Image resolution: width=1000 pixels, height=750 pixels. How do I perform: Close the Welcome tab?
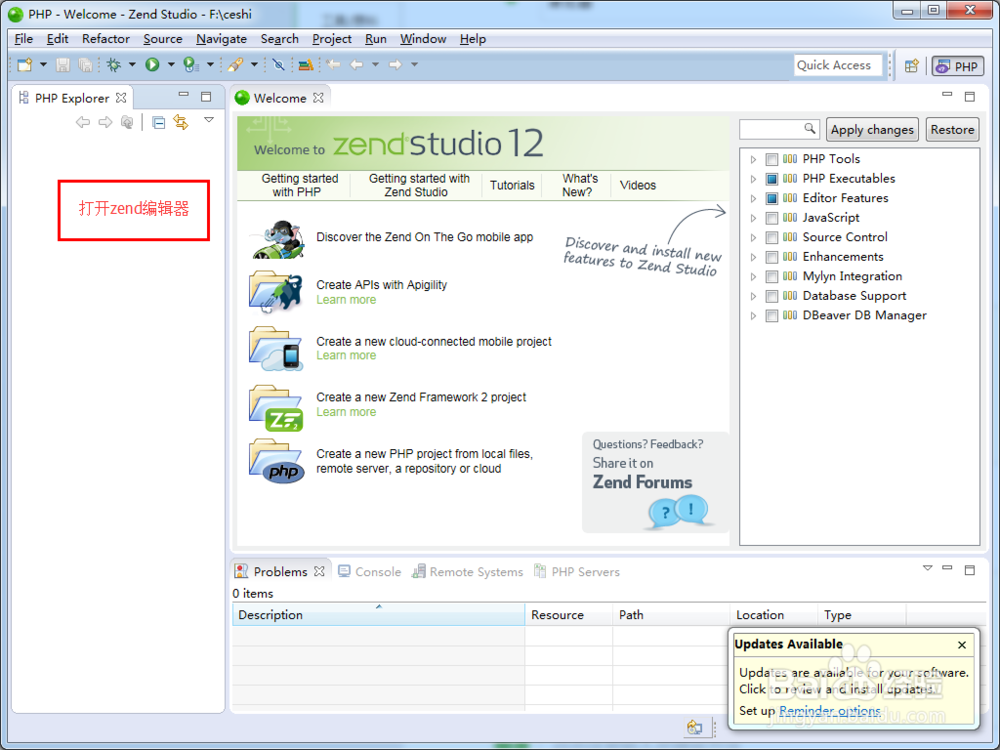coord(318,98)
